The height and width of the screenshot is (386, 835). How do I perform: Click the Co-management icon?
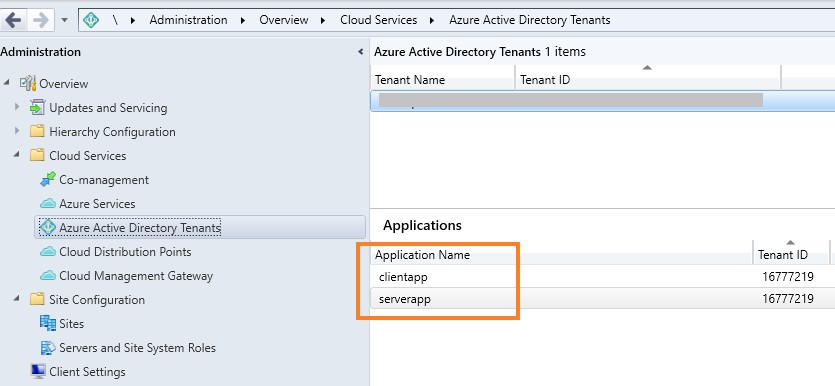click(x=48, y=179)
